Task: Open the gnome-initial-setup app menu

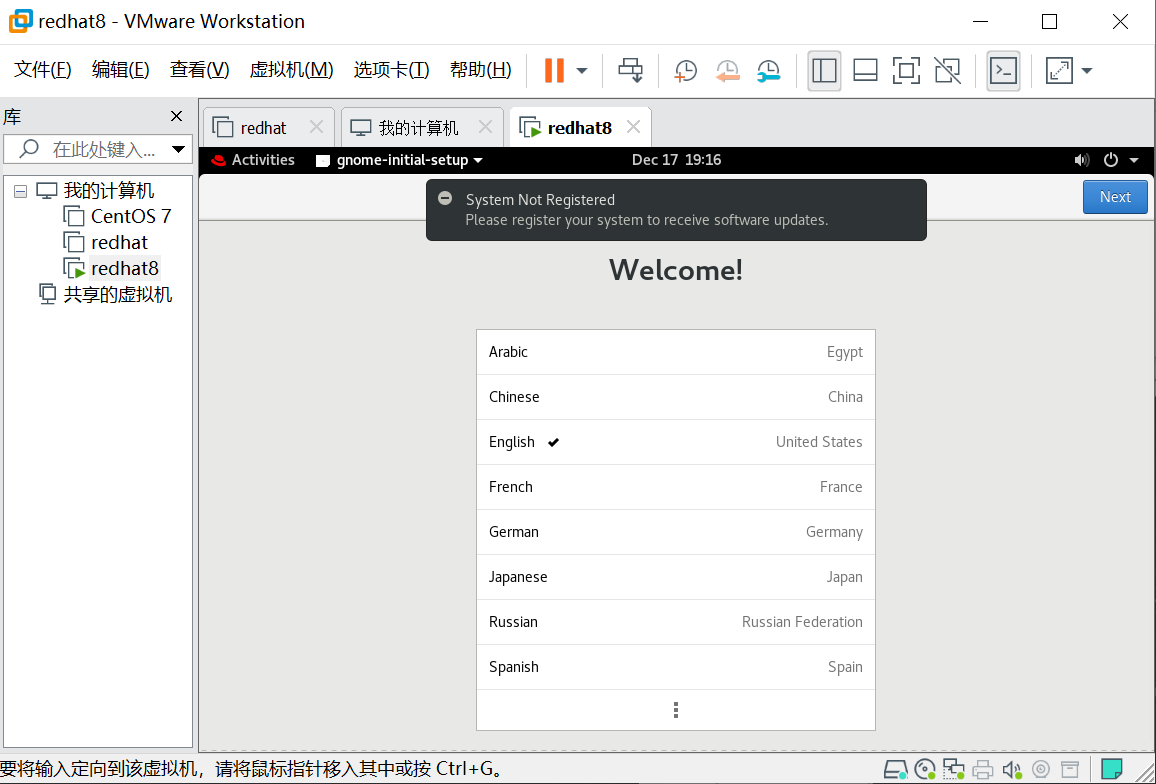Action: (x=399, y=160)
